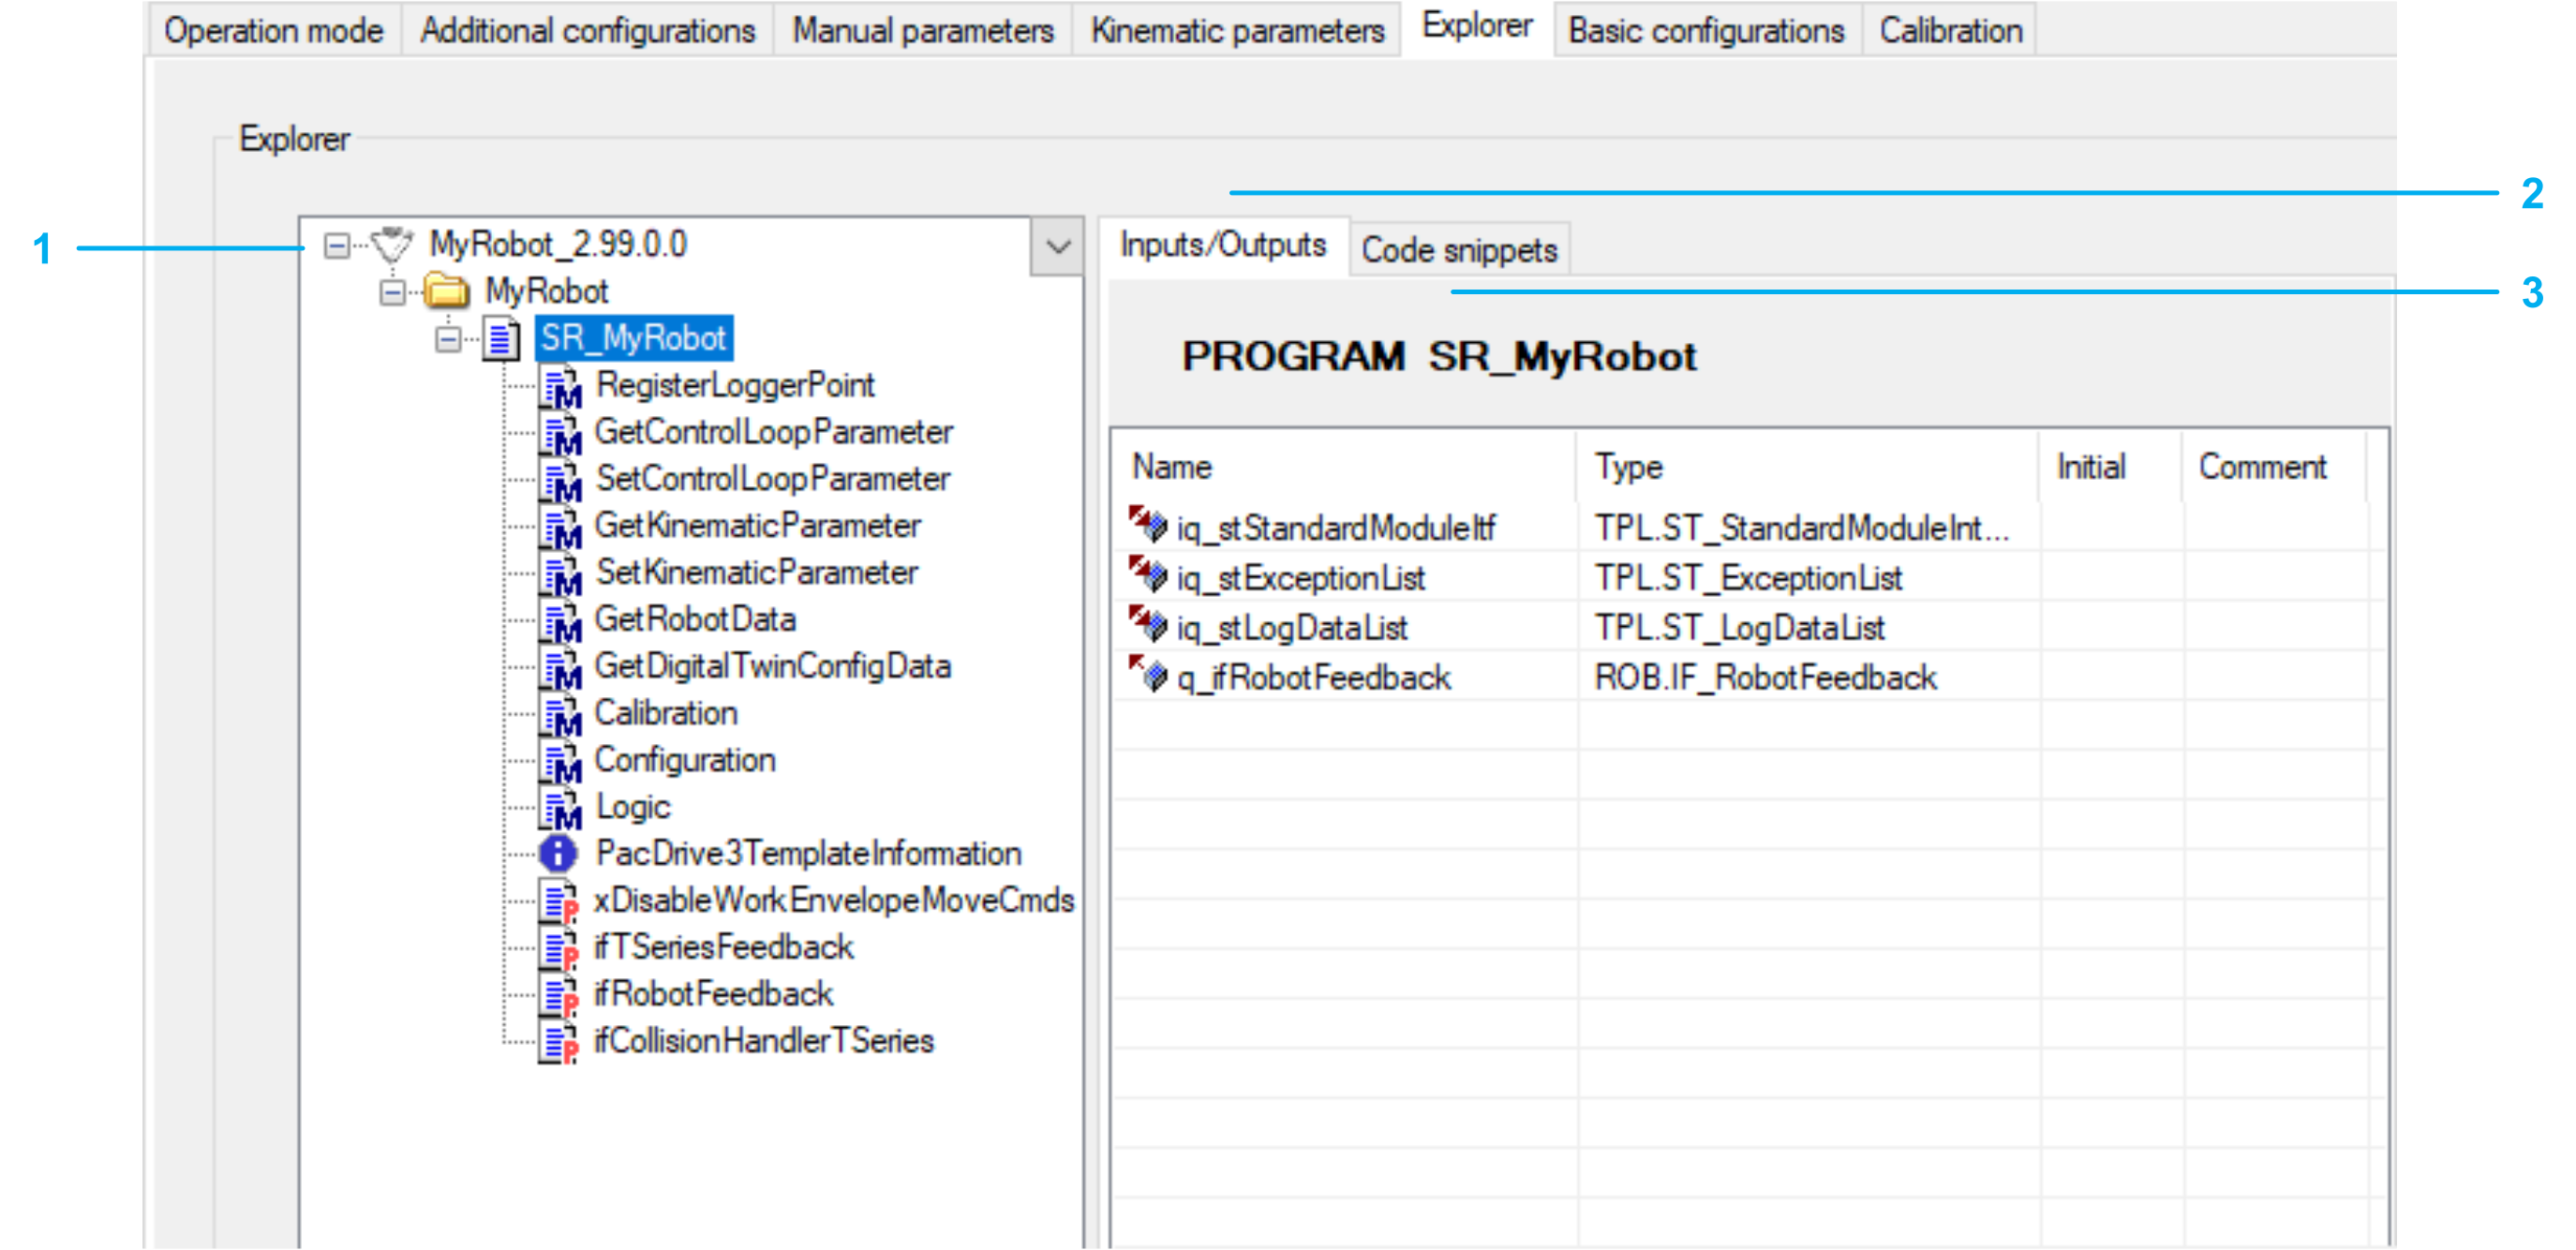
Task: Switch to the Code snippets tab
Action: click(x=1458, y=250)
